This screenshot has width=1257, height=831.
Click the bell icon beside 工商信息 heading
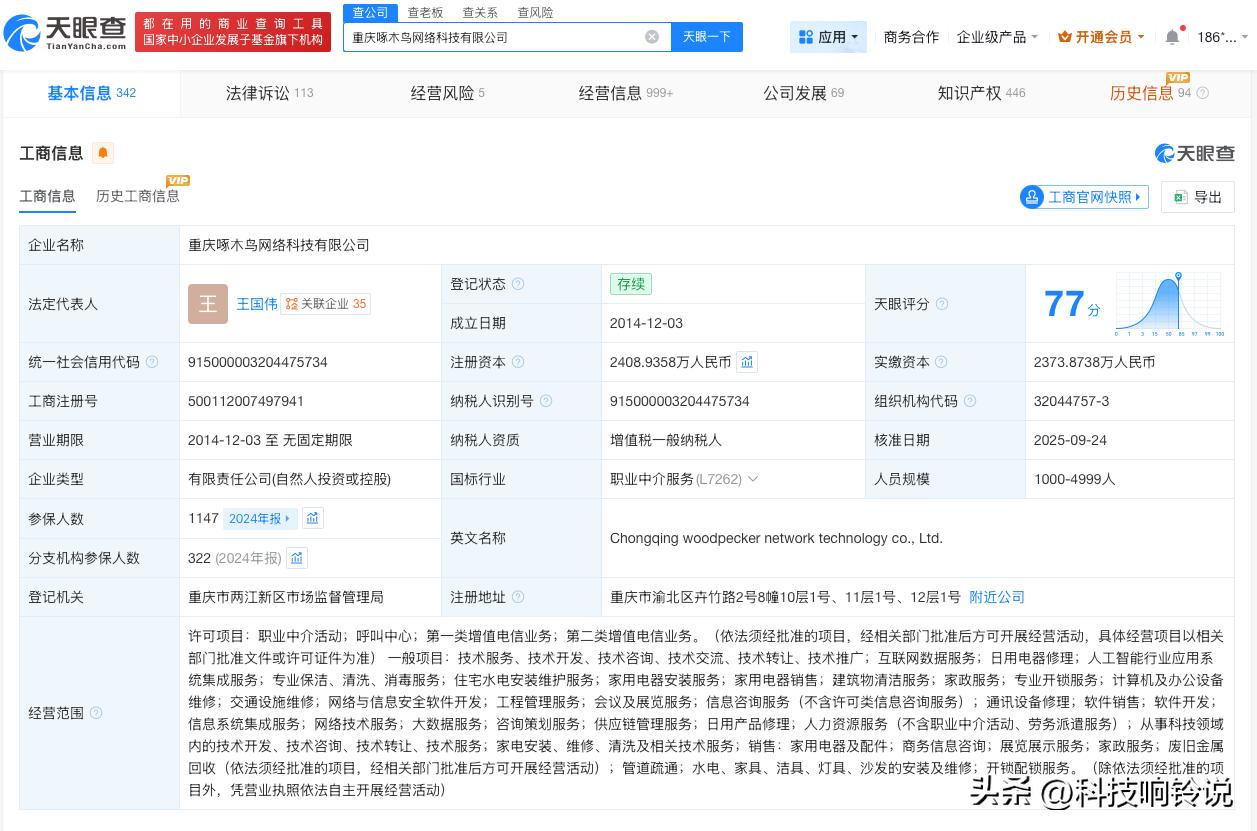click(103, 154)
